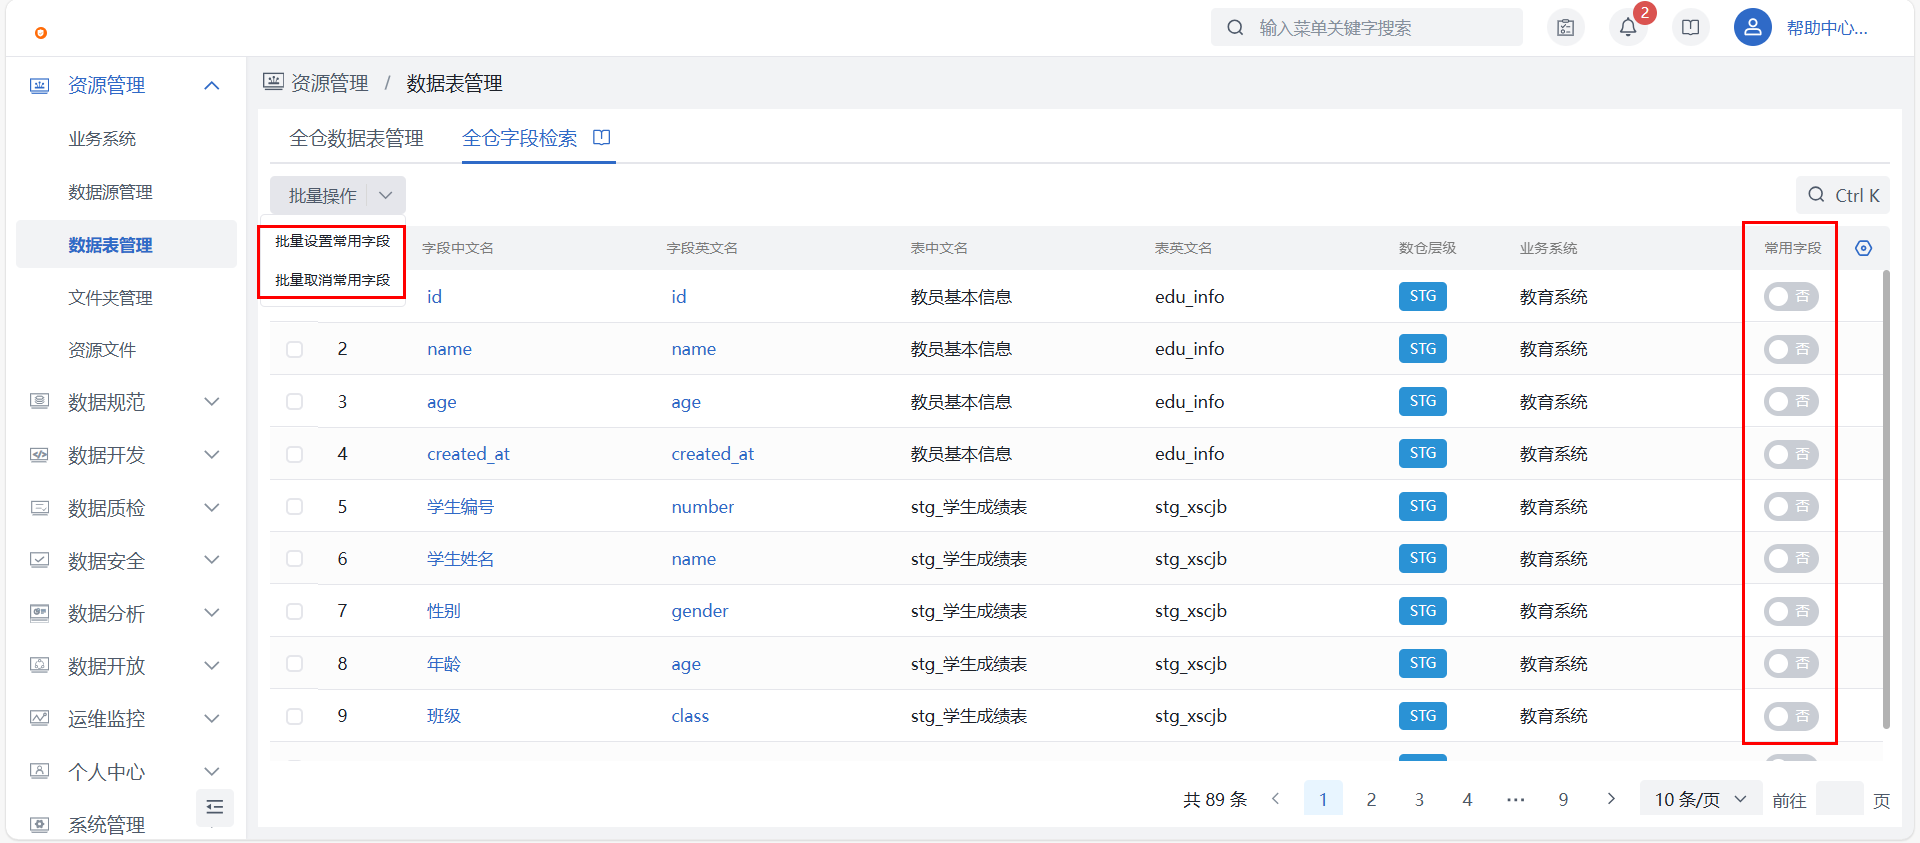Screen dimensions: 1920x843
Task: Click the 资源管理 sidebar icon
Action: click(39, 86)
